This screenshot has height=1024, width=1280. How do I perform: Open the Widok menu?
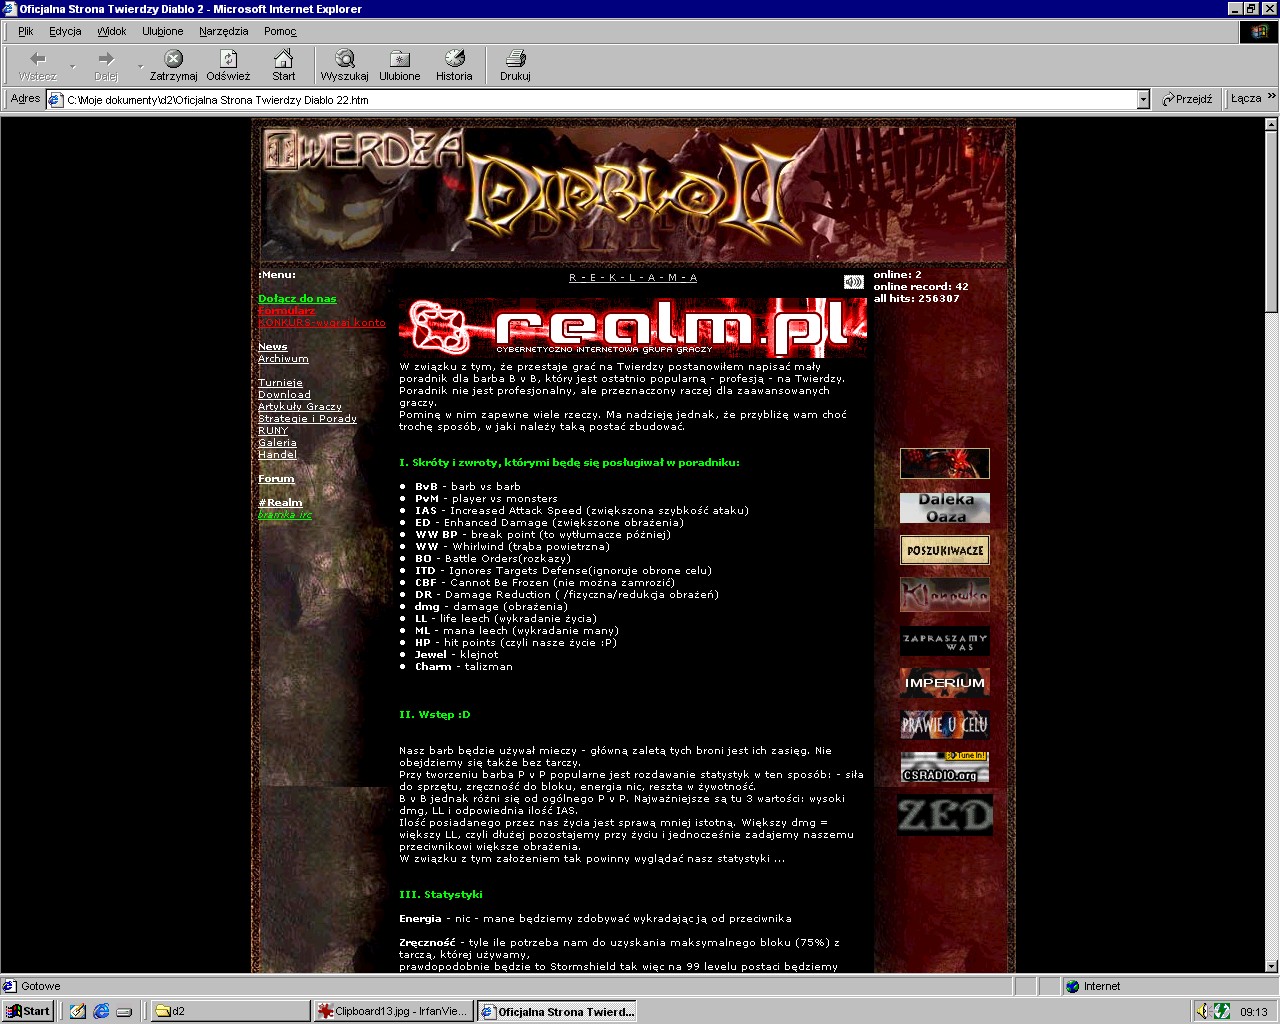[x=111, y=31]
